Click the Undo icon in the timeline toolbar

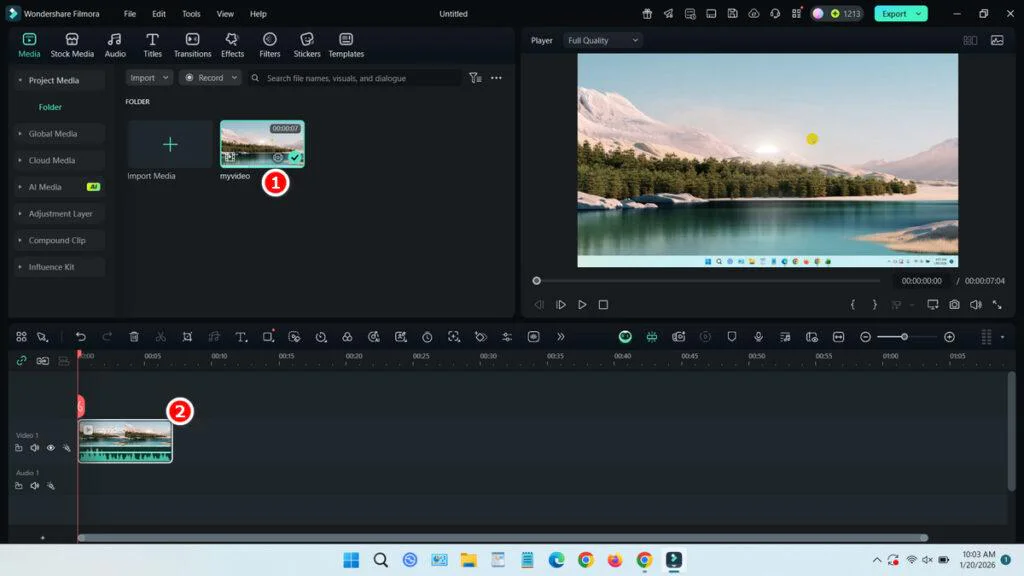click(81, 337)
